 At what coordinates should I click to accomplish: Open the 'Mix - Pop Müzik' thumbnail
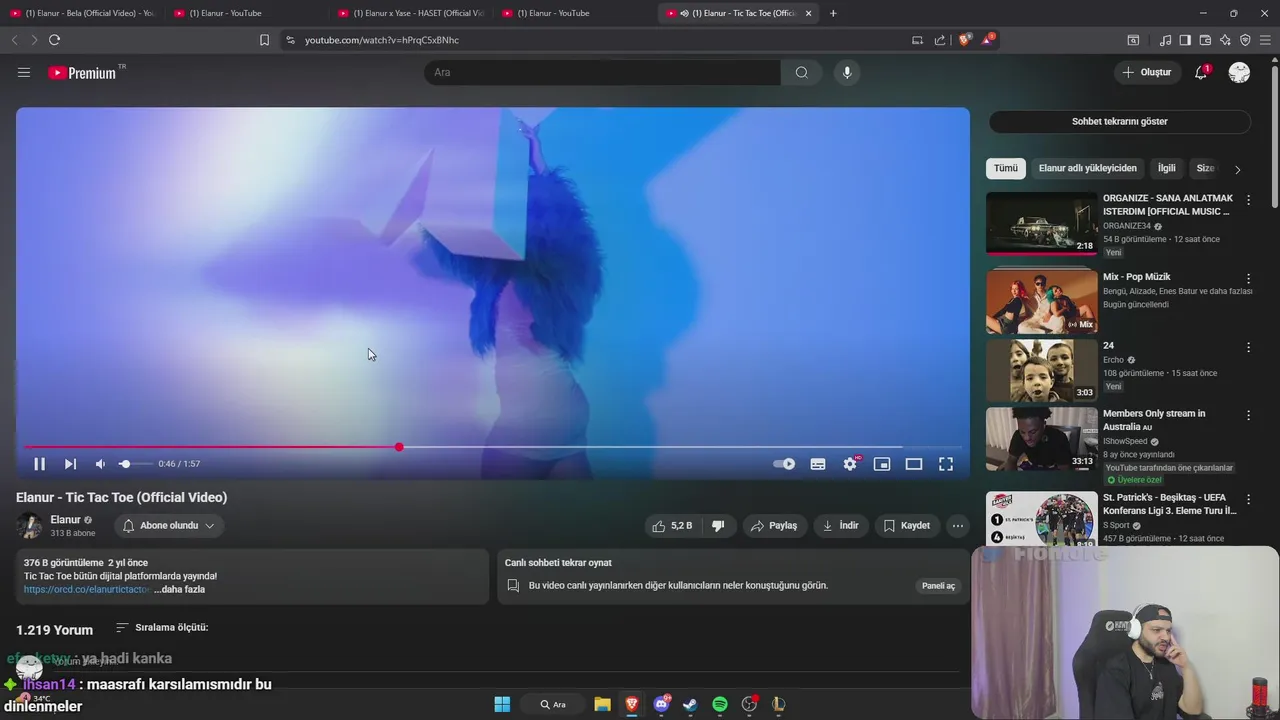pos(1041,301)
